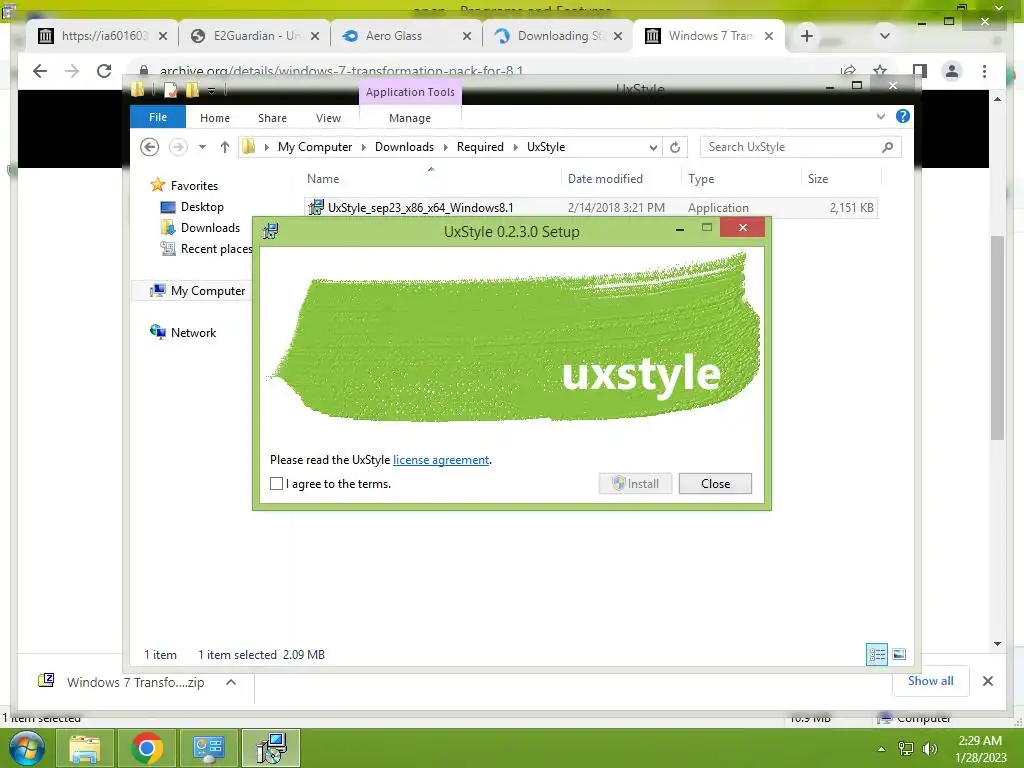
Task: Open the Share ribbon tab
Action: [x=272, y=118]
